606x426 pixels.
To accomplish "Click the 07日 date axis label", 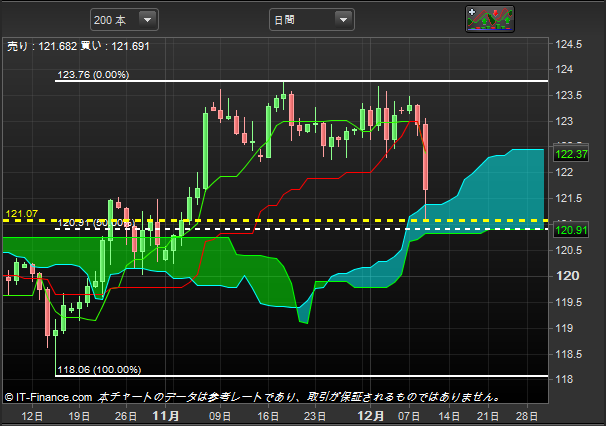I will point(409,416).
